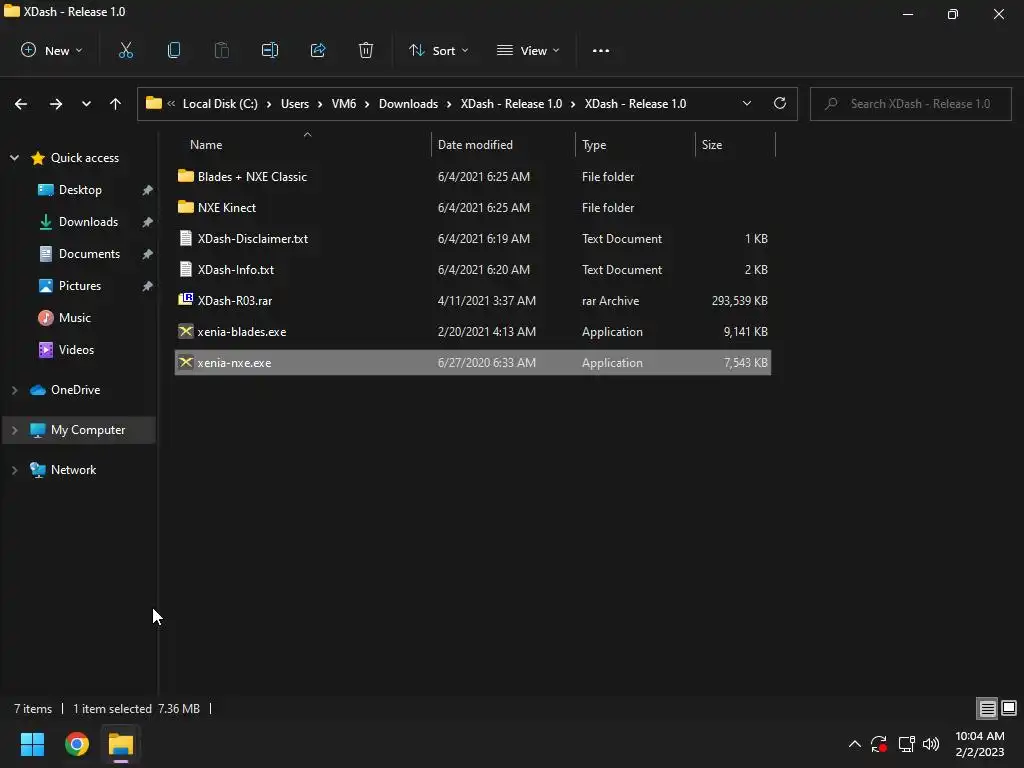The height and width of the screenshot is (768, 1024).
Task: Select the XDash-R03.rar archive icon
Action: tap(185, 300)
